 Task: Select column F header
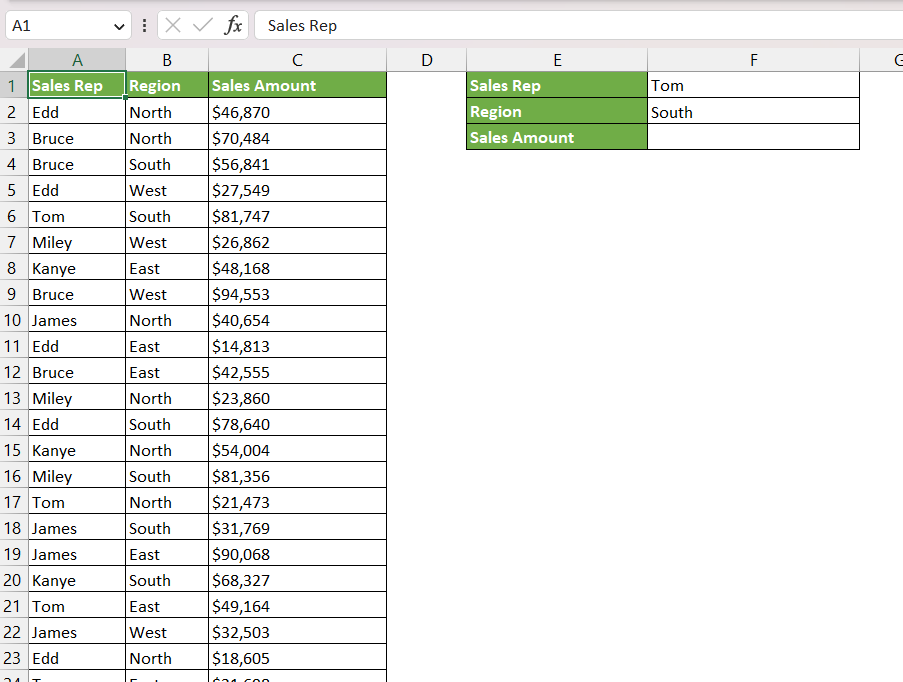pyautogui.click(x=753, y=60)
